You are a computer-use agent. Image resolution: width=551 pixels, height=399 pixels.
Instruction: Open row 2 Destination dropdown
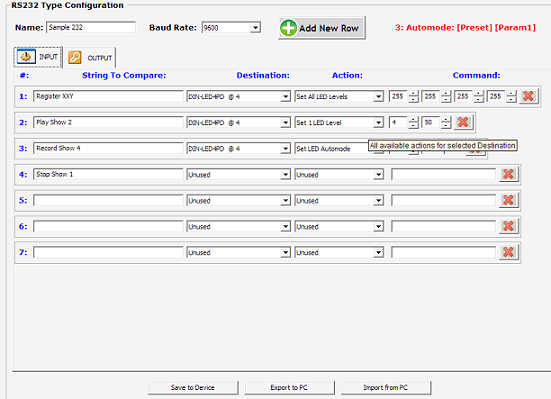(286, 122)
